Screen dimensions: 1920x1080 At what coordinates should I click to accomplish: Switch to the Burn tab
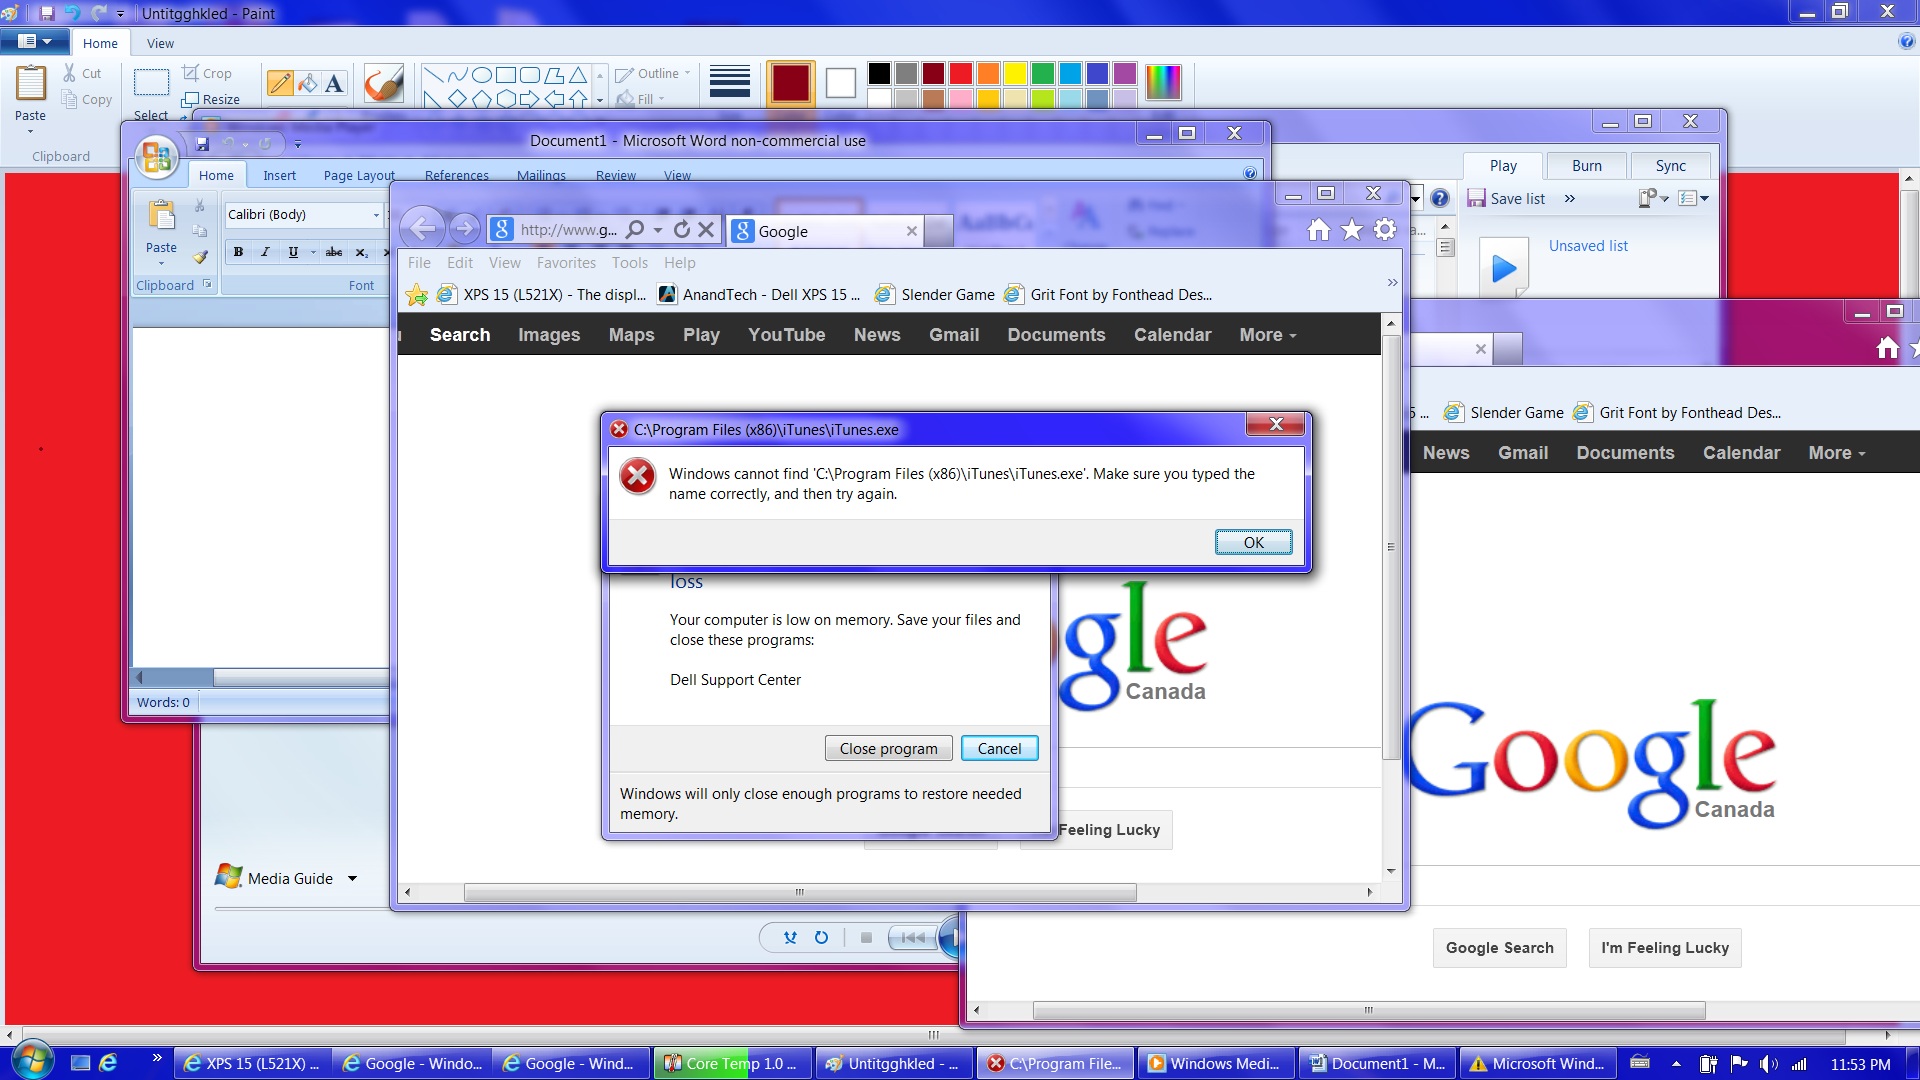click(1586, 166)
